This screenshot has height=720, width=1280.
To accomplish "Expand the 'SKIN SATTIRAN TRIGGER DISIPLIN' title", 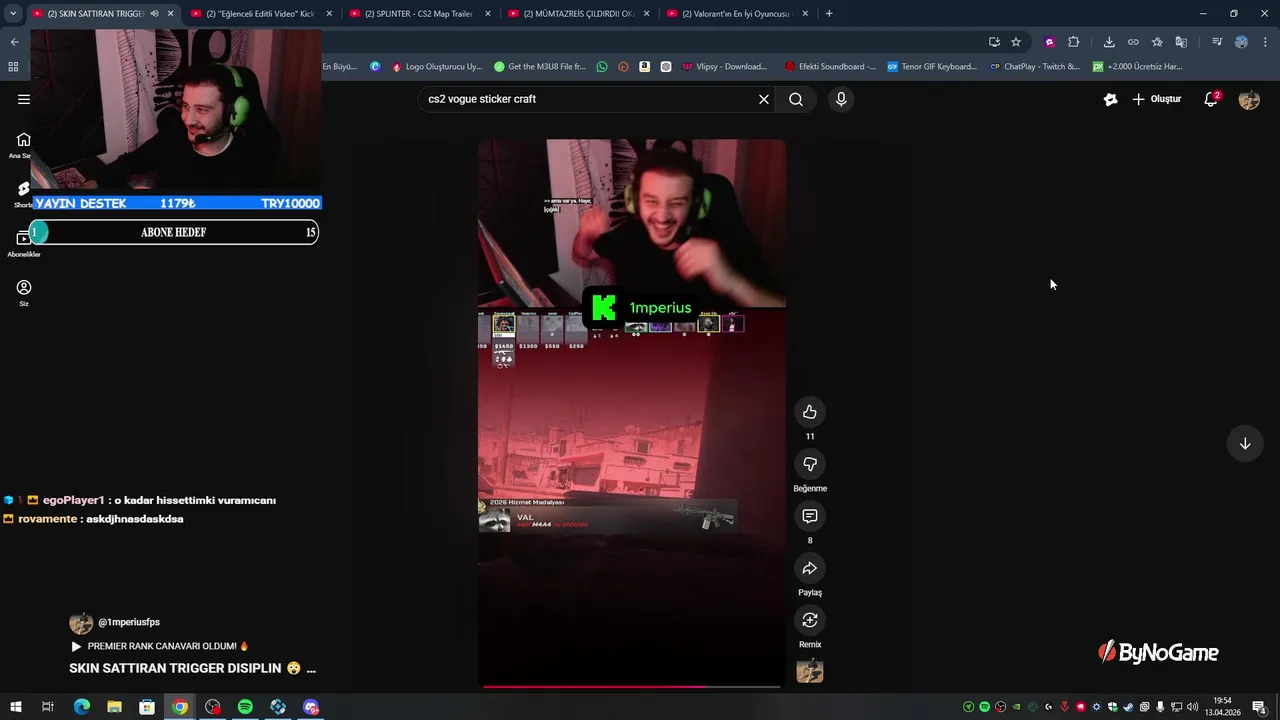I will click(x=192, y=668).
